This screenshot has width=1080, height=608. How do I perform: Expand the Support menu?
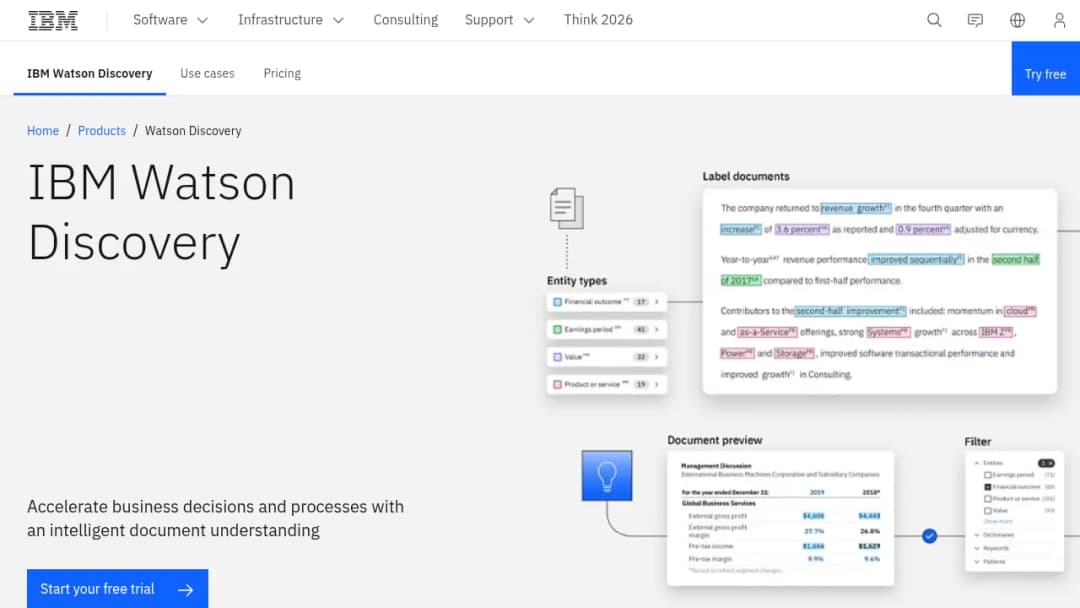[499, 20]
